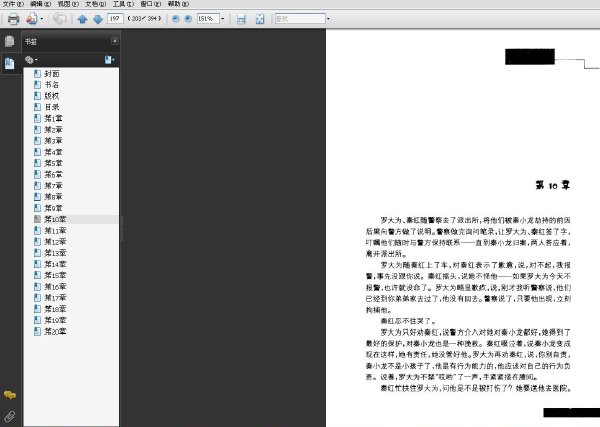Image resolution: width=600 pixels, height=427 pixels.
Task: Jump to the 第4章 bookmark
Action: tap(53, 152)
